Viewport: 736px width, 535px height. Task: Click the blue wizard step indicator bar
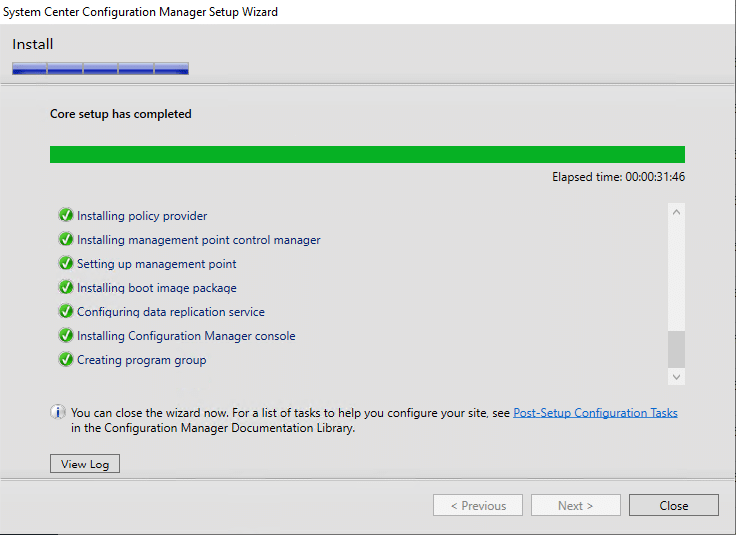coord(100,69)
